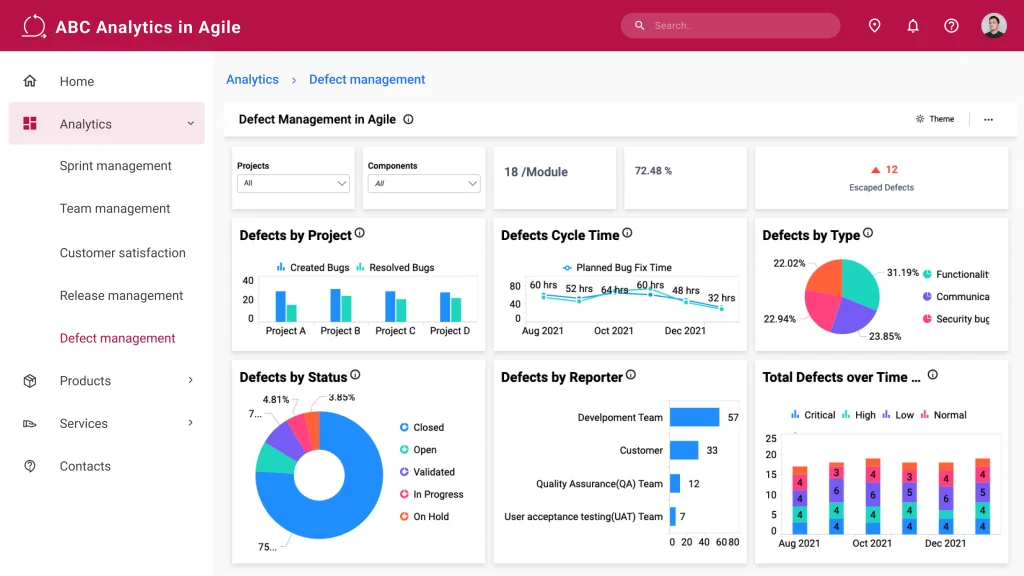Open Team management from the sidebar

point(116,208)
